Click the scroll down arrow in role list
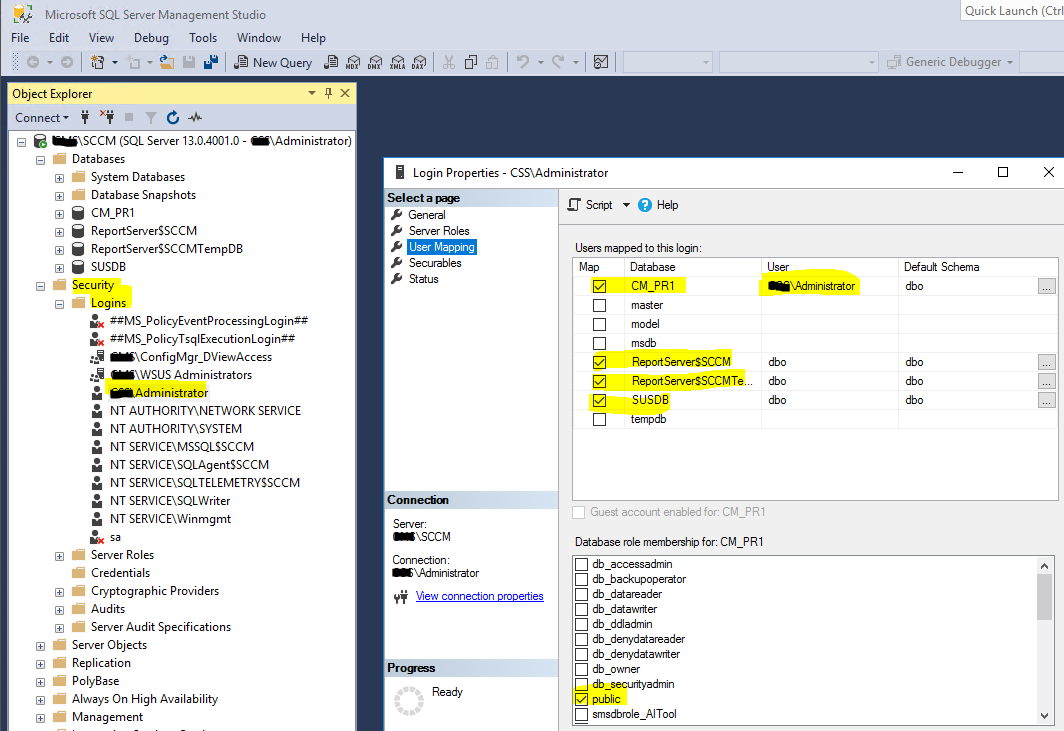This screenshot has height=731, width=1064. point(1044,716)
